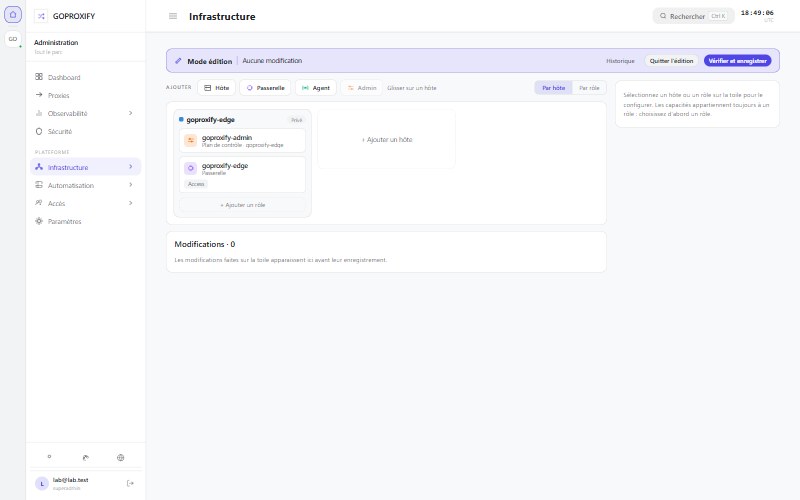Toggle the hamburger sidebar menu icon
The image size is (800, 500).
coord(173,16)
